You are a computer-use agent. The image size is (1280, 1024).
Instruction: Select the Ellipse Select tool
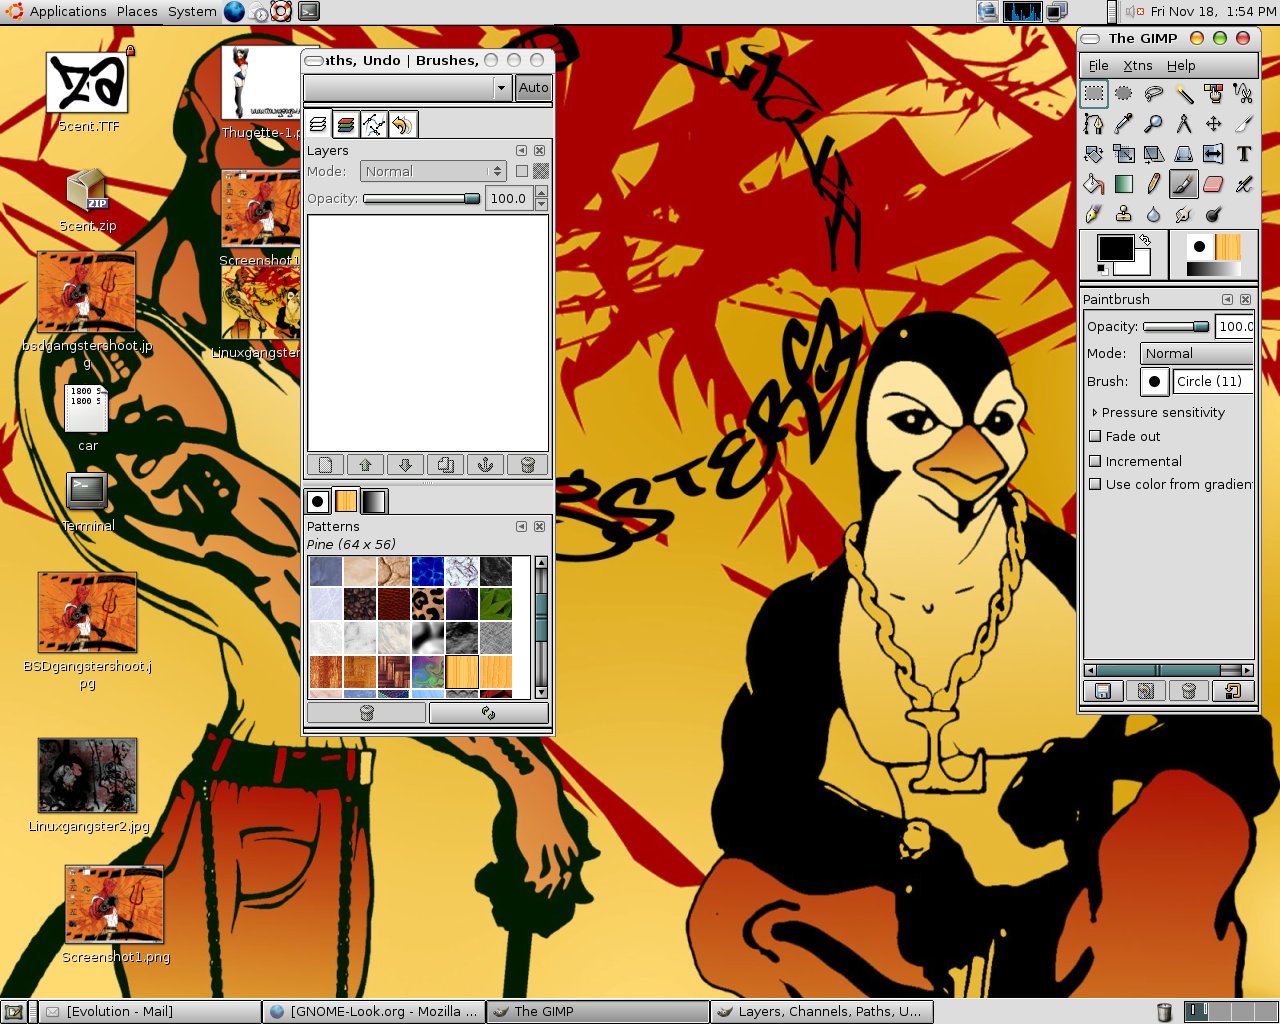pyautogui.click(x=1124, y=94)
